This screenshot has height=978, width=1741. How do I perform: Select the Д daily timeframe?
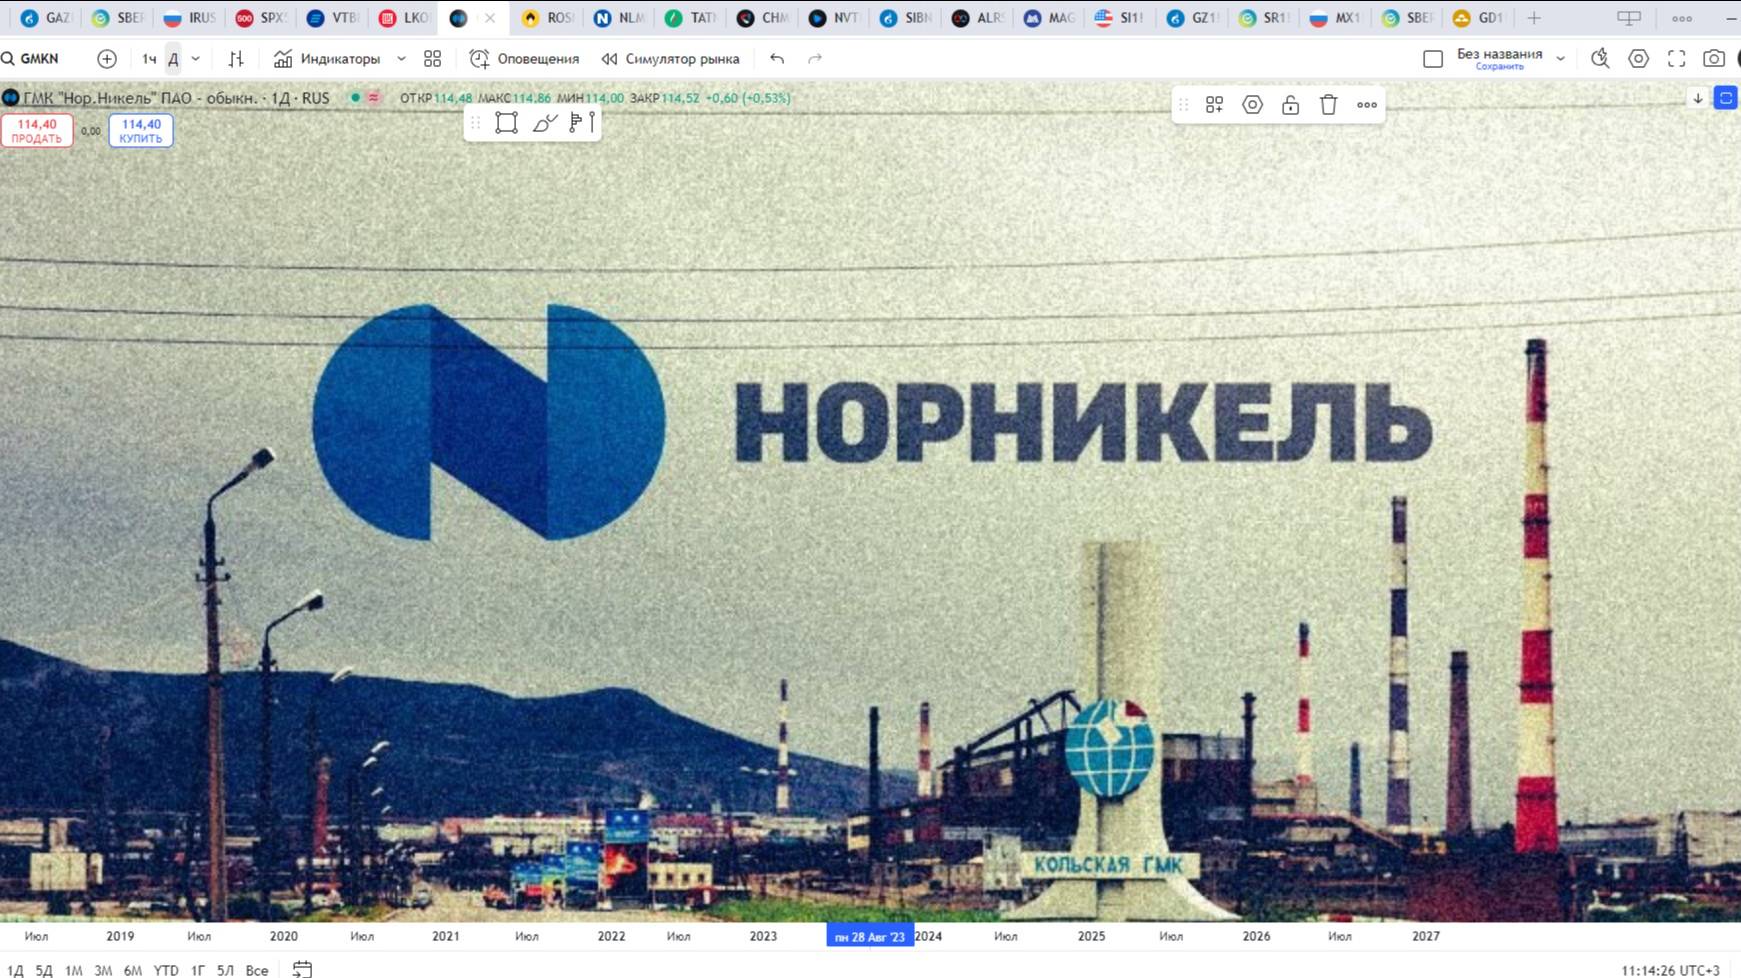pyautogui.click(x=173, y=59)
